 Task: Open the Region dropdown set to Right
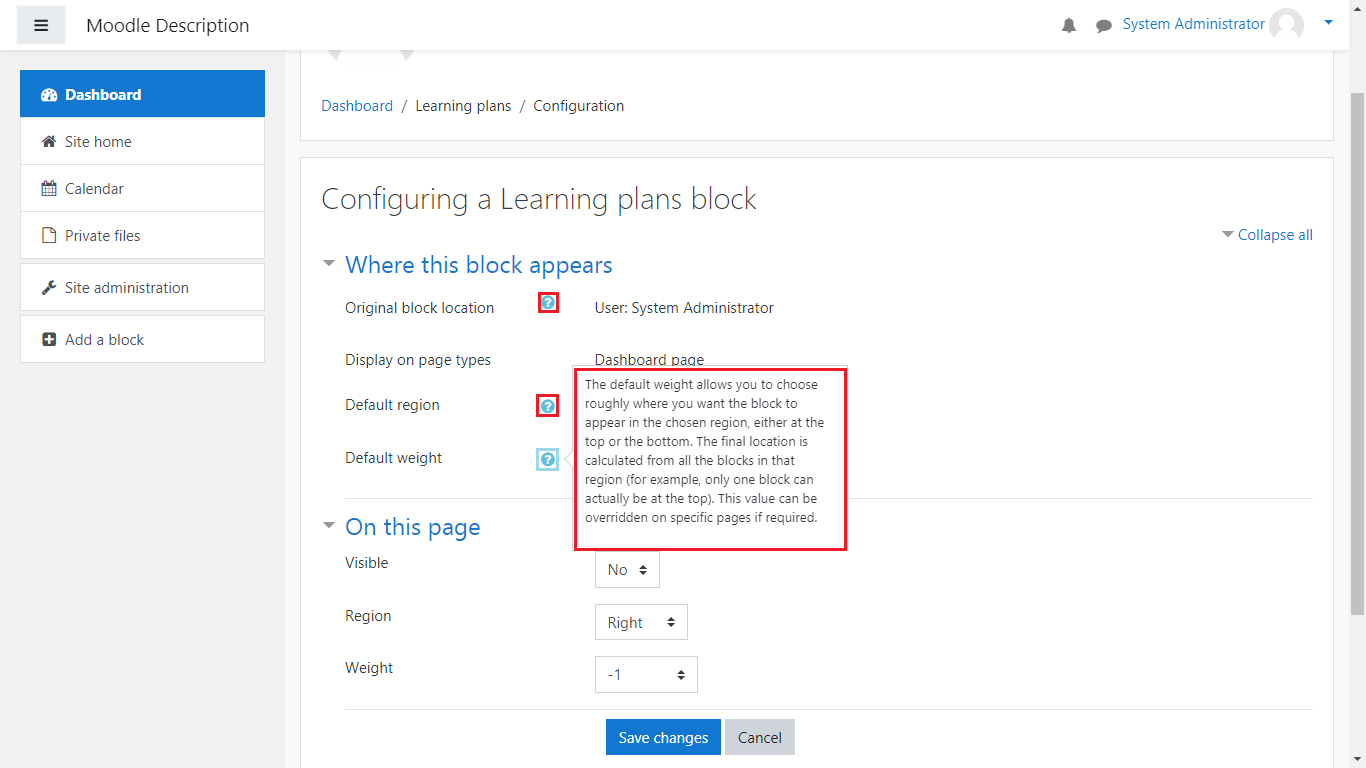click(641, 622)
